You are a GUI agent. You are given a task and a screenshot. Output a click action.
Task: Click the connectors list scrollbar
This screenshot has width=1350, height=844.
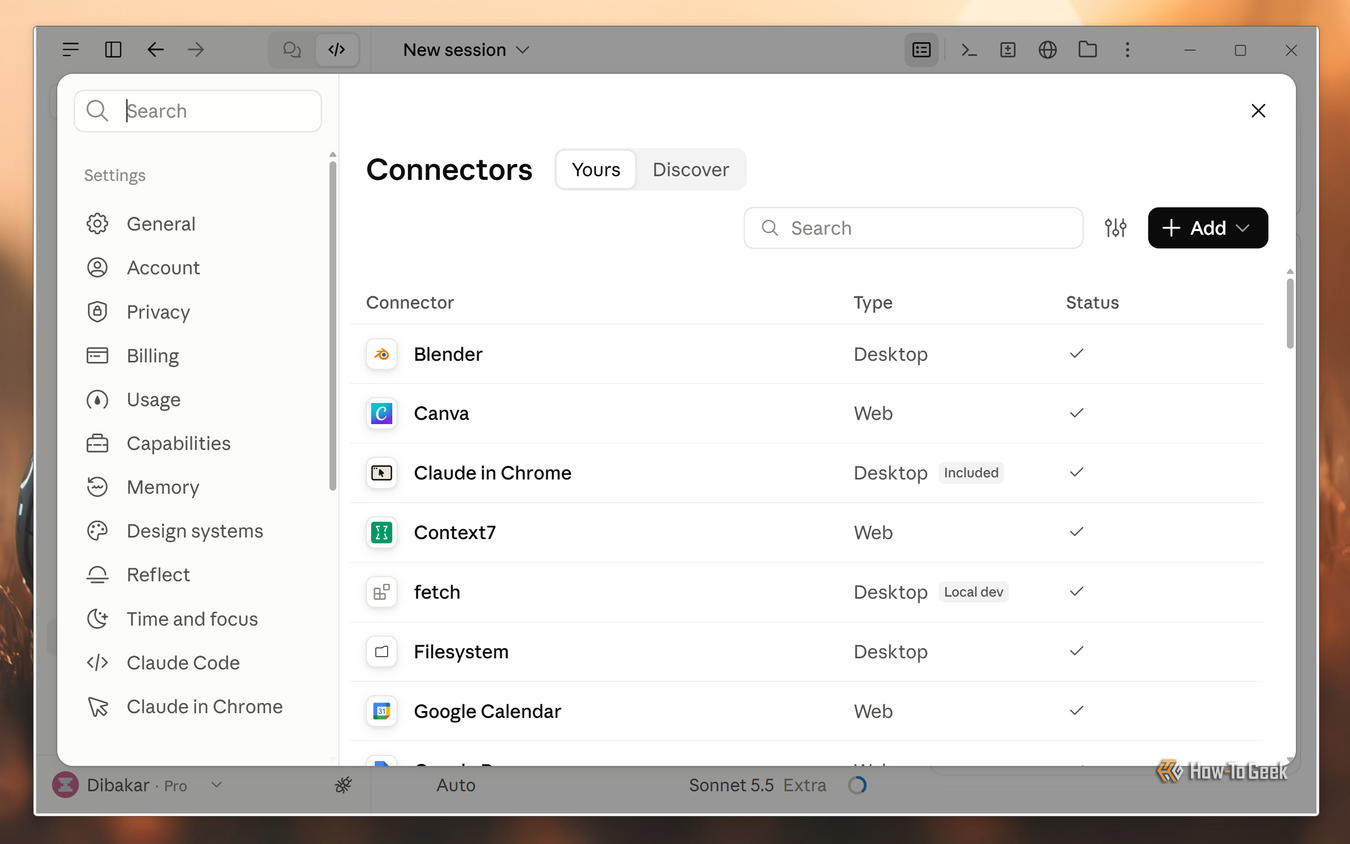pos(1290,313)
